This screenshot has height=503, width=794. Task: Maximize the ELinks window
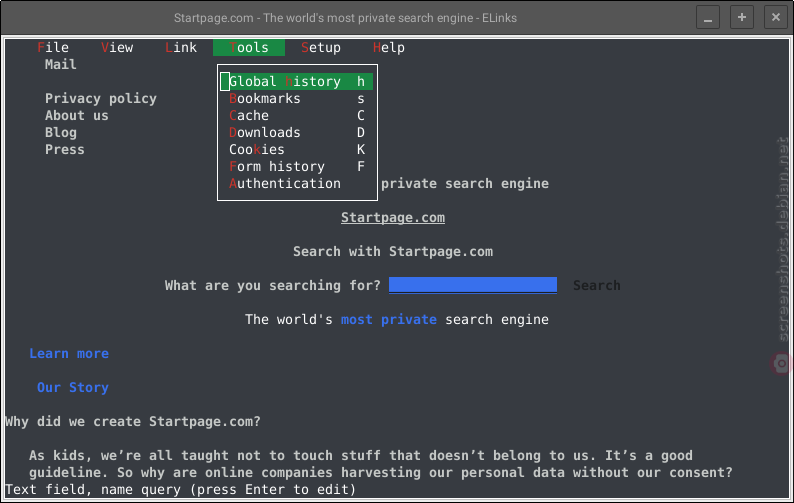point(742,18)
